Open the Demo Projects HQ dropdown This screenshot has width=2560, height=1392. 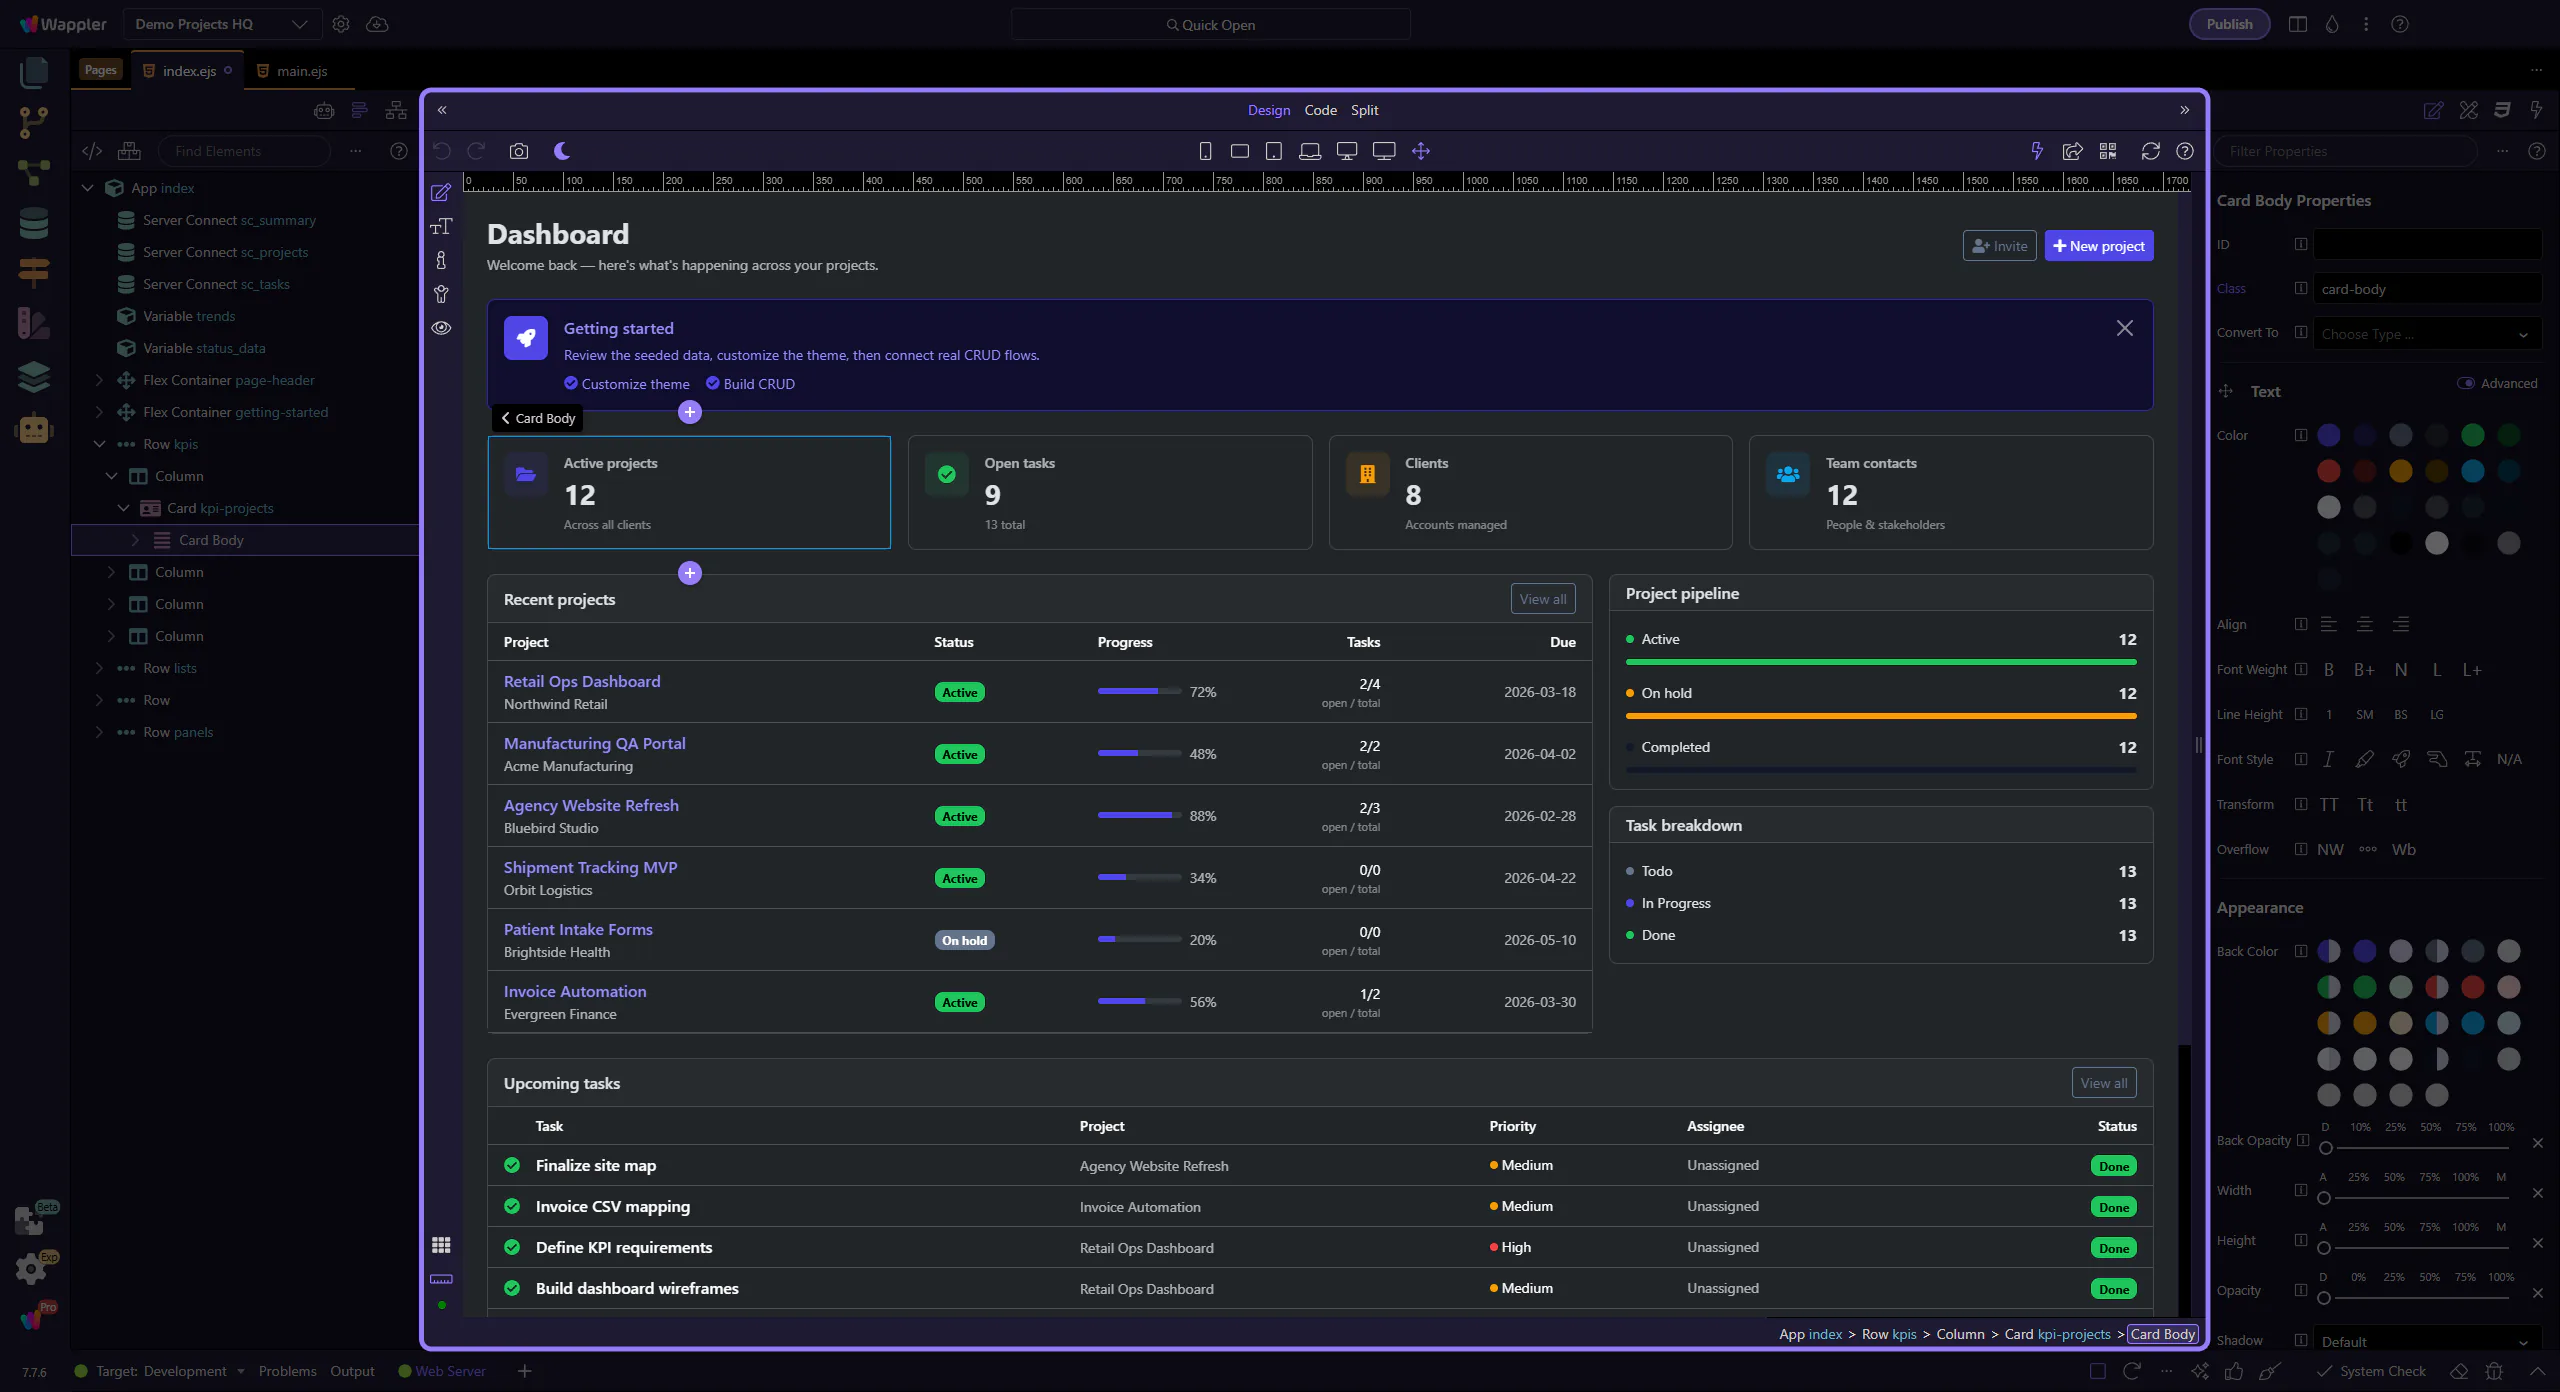(222, 24)
